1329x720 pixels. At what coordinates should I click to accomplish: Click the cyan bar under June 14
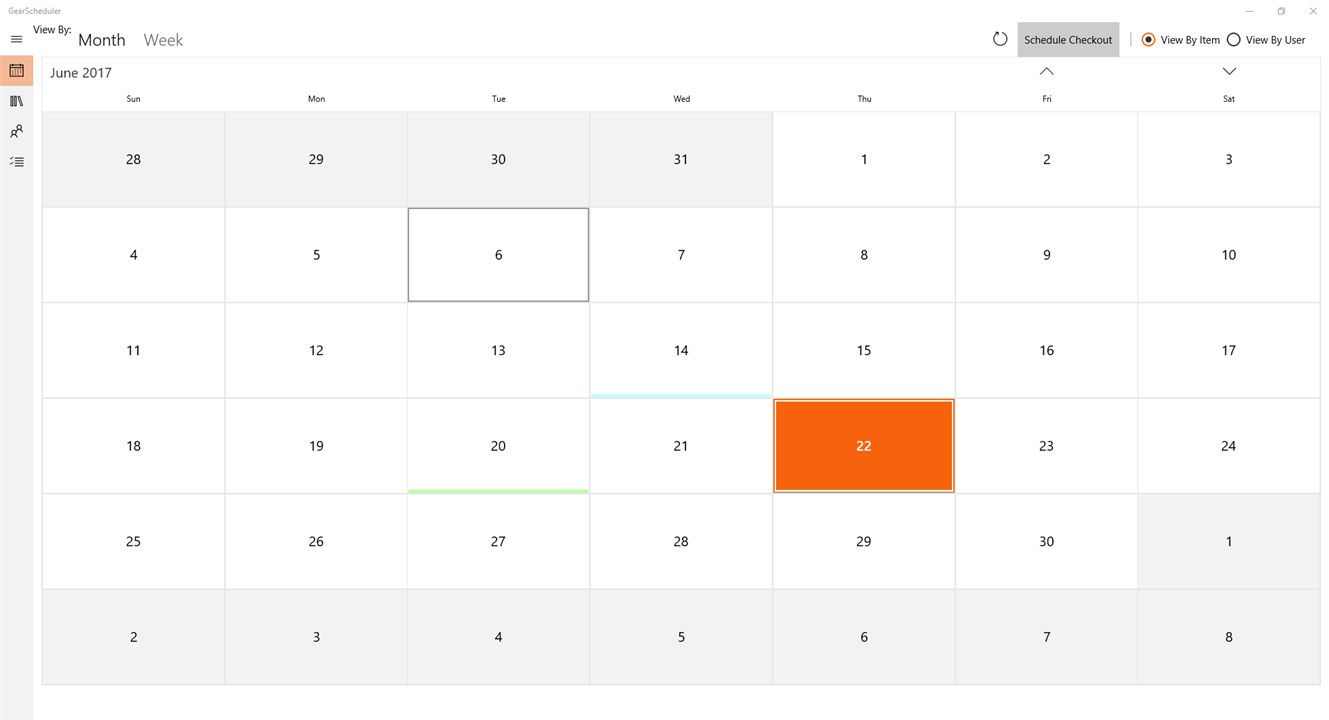(x=681, y=396)
